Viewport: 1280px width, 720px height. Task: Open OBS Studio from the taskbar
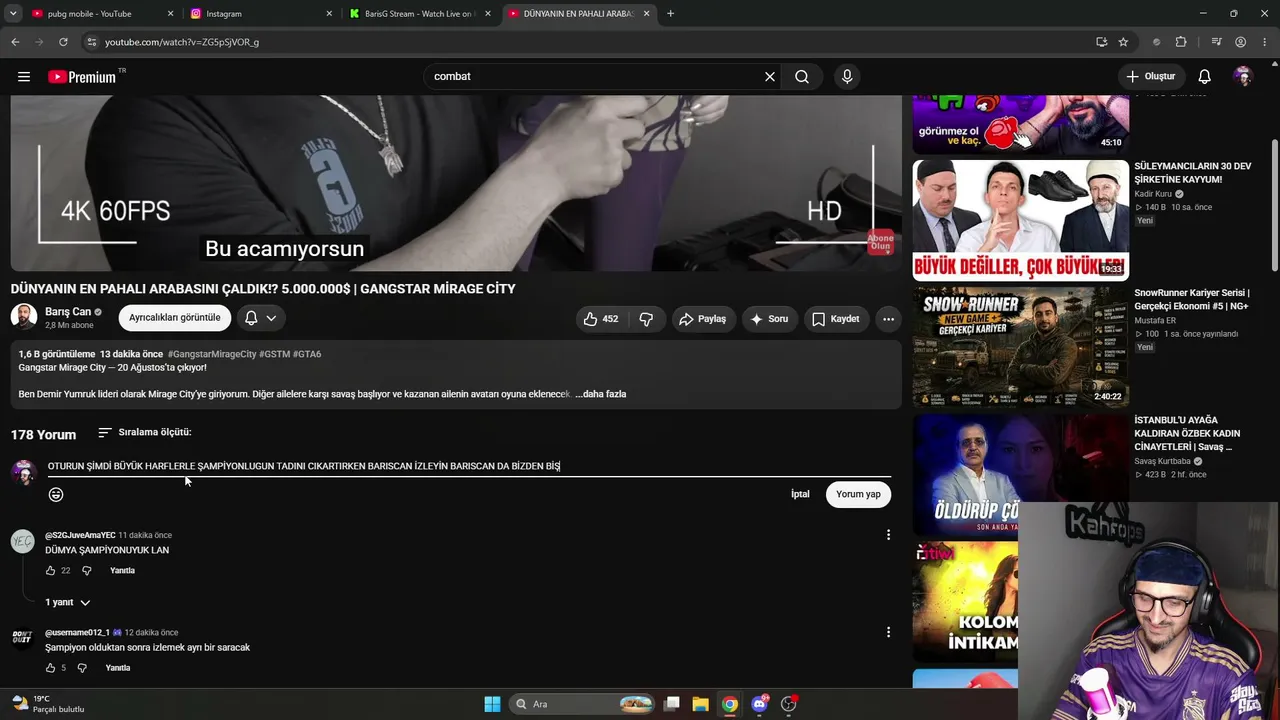click(789, 704)
